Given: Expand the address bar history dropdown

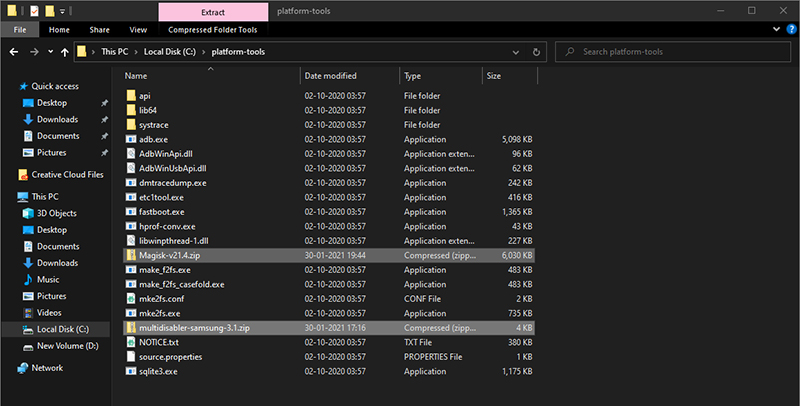Looking at the screenshot, I should 516,52.
